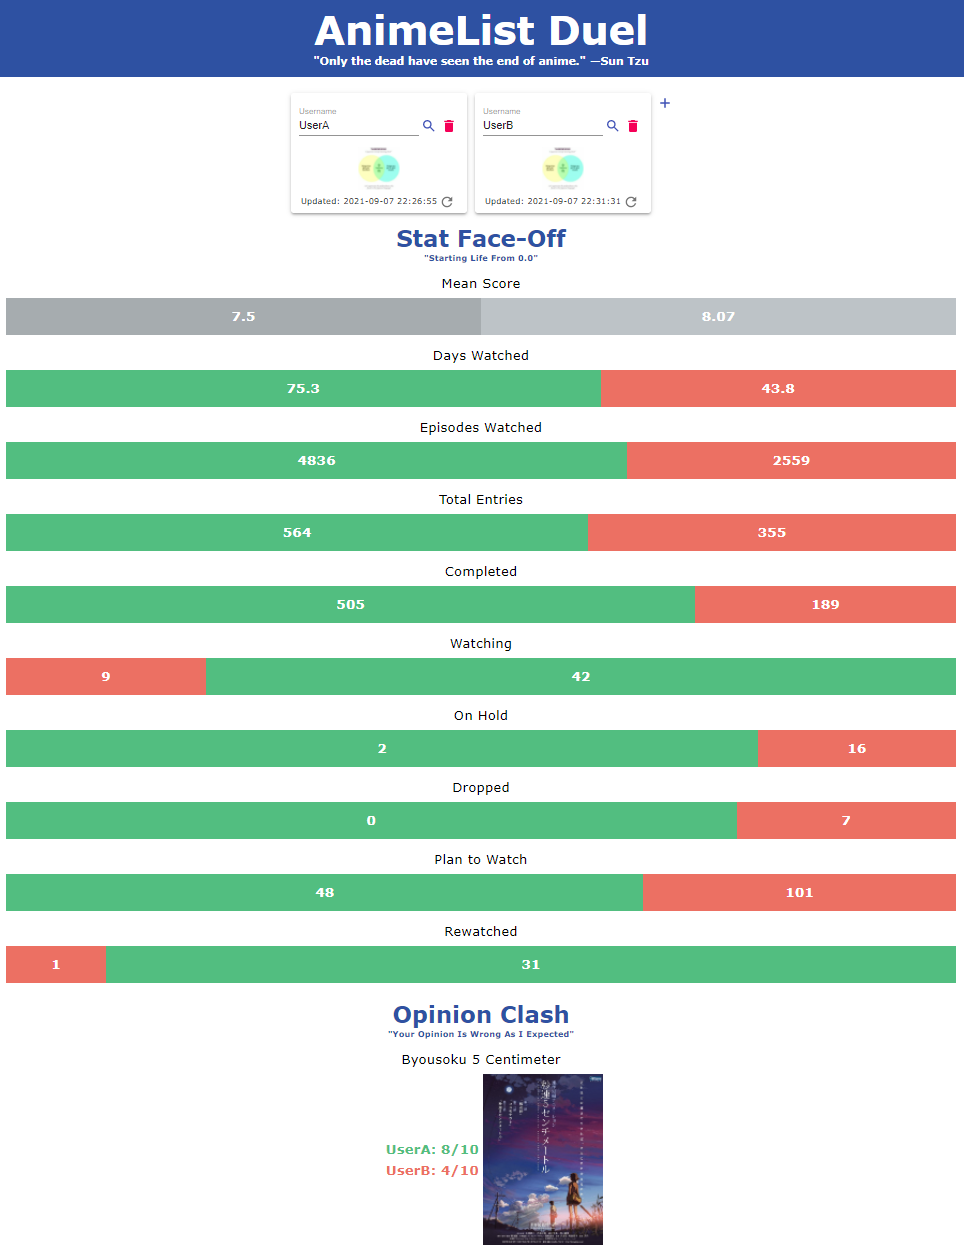
Task: Refresh UserA's data with the reload icon
Action: click(447, 202)
